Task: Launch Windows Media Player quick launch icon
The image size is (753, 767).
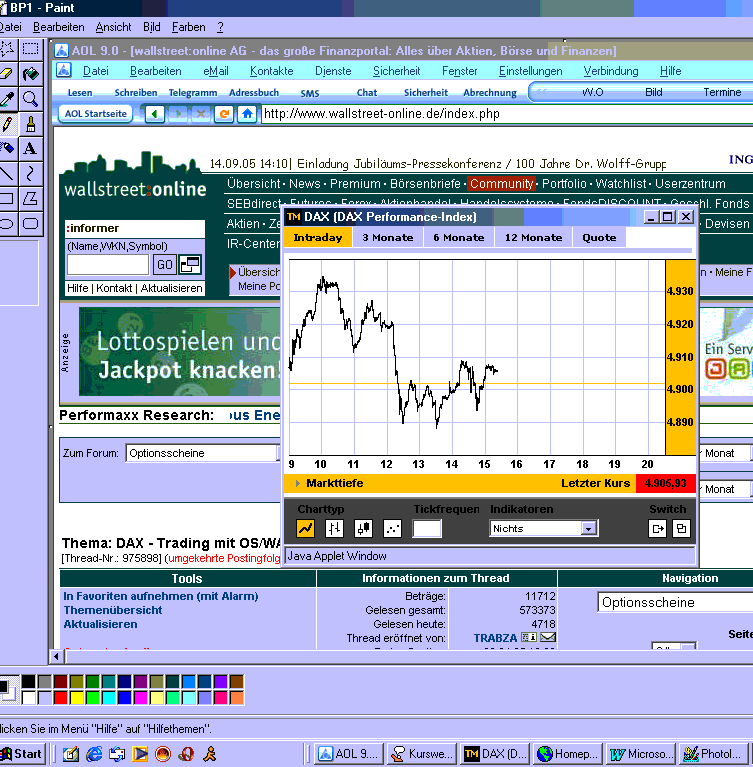Action: click(x=140, y=754)
